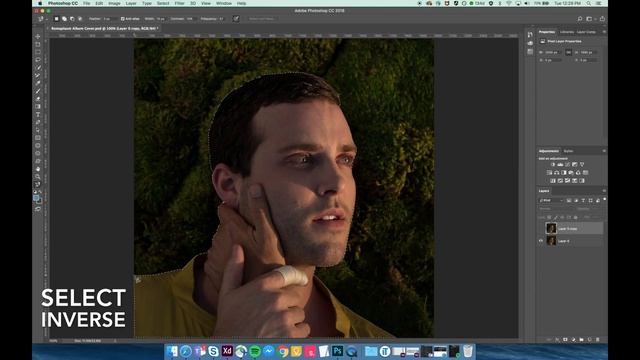Screen dimensions: 640x360
Task: Add a Hue/Saturation adjustment
Action: coord(549,173)
